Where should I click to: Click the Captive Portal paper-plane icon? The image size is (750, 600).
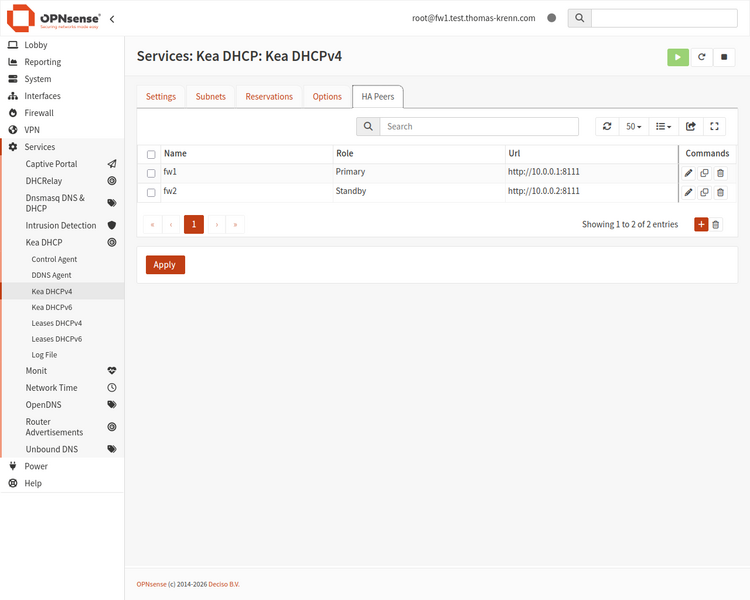pyautogui.click(x=112, y=164)
